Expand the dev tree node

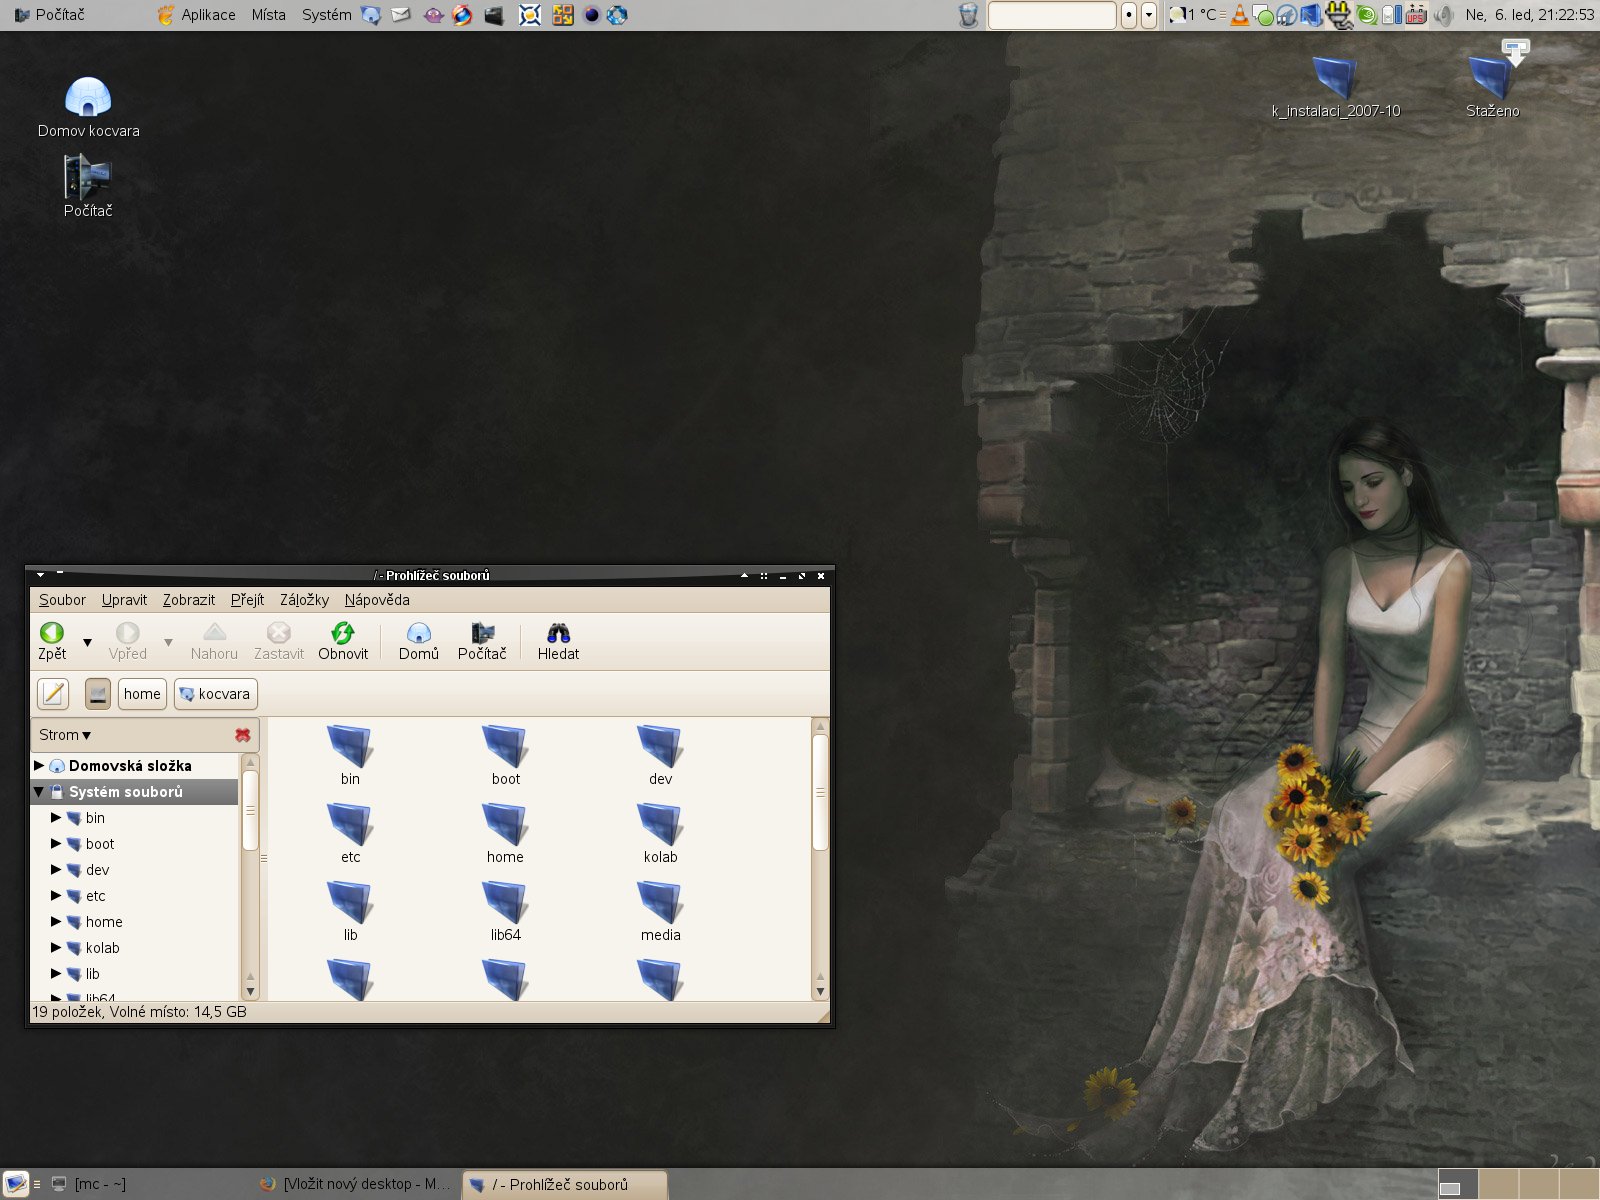(56, 869)
